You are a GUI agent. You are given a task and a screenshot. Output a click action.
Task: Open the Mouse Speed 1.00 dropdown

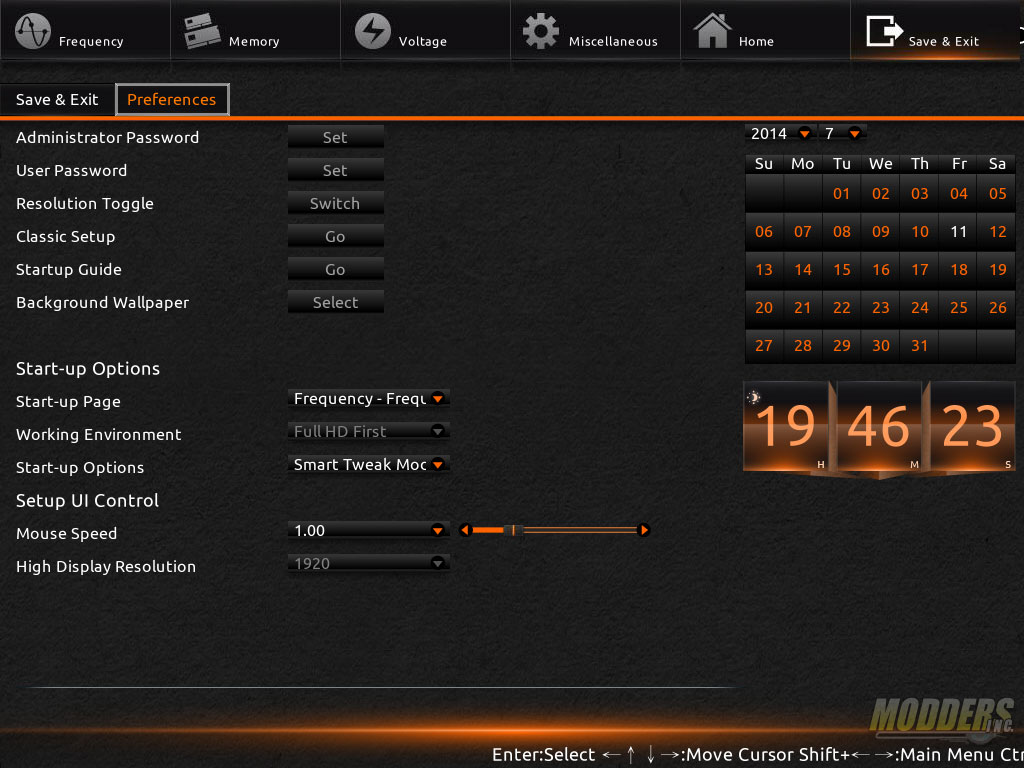pyautogui.click(x=368, y=530)
